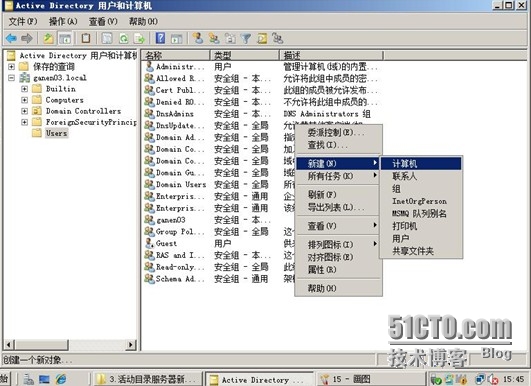The image size is (531, 386).
Task: Select 打印机 in the New submenu
Action: point(421,226)
